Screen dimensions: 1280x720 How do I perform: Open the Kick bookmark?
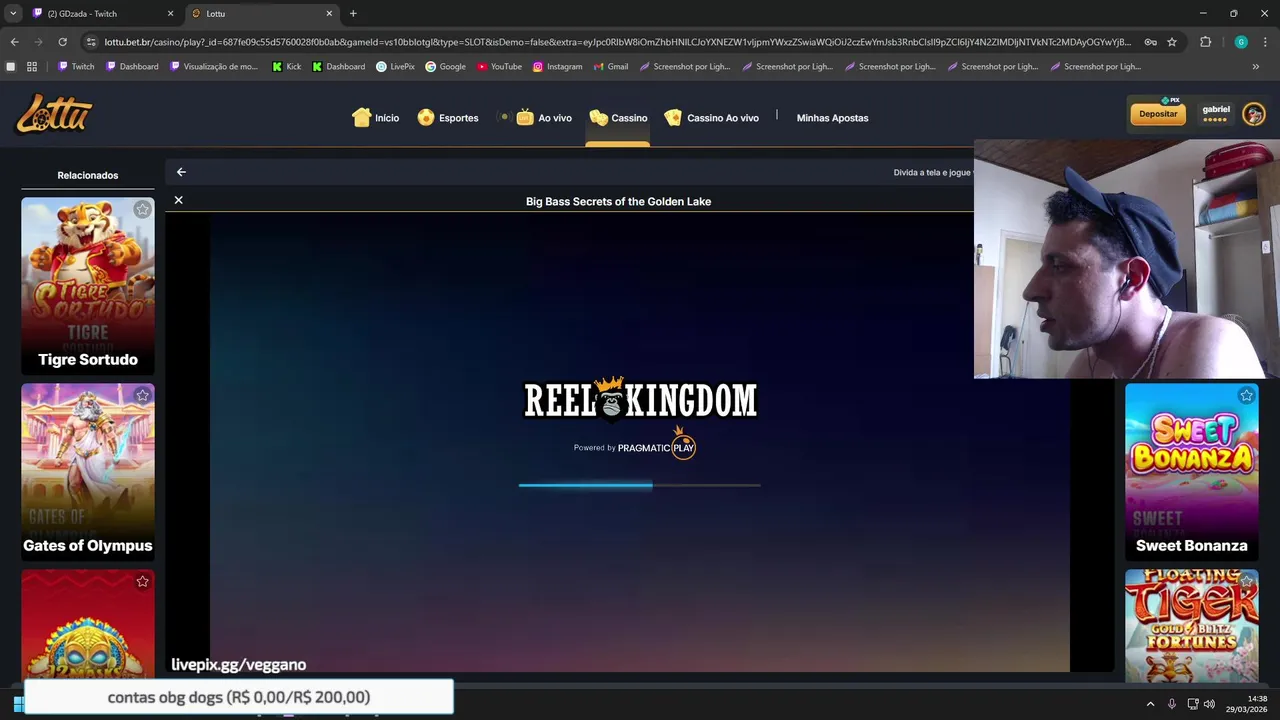[287, 67]
